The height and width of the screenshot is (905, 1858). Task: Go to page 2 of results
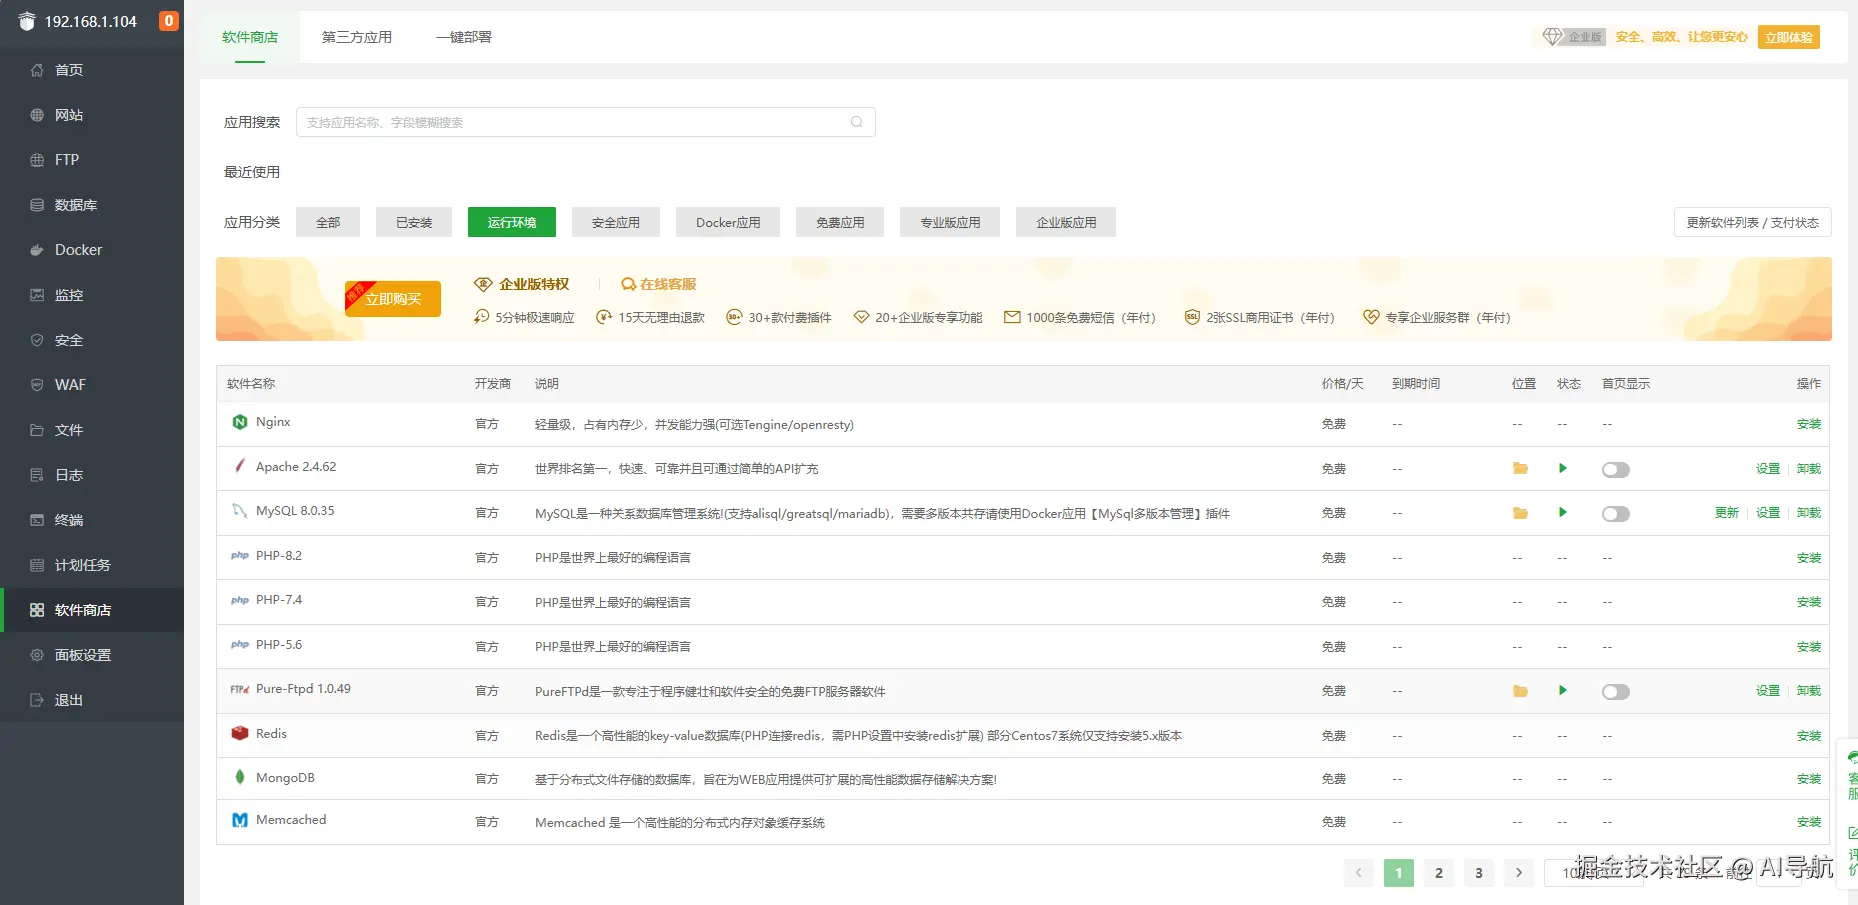coord(1439,873)
